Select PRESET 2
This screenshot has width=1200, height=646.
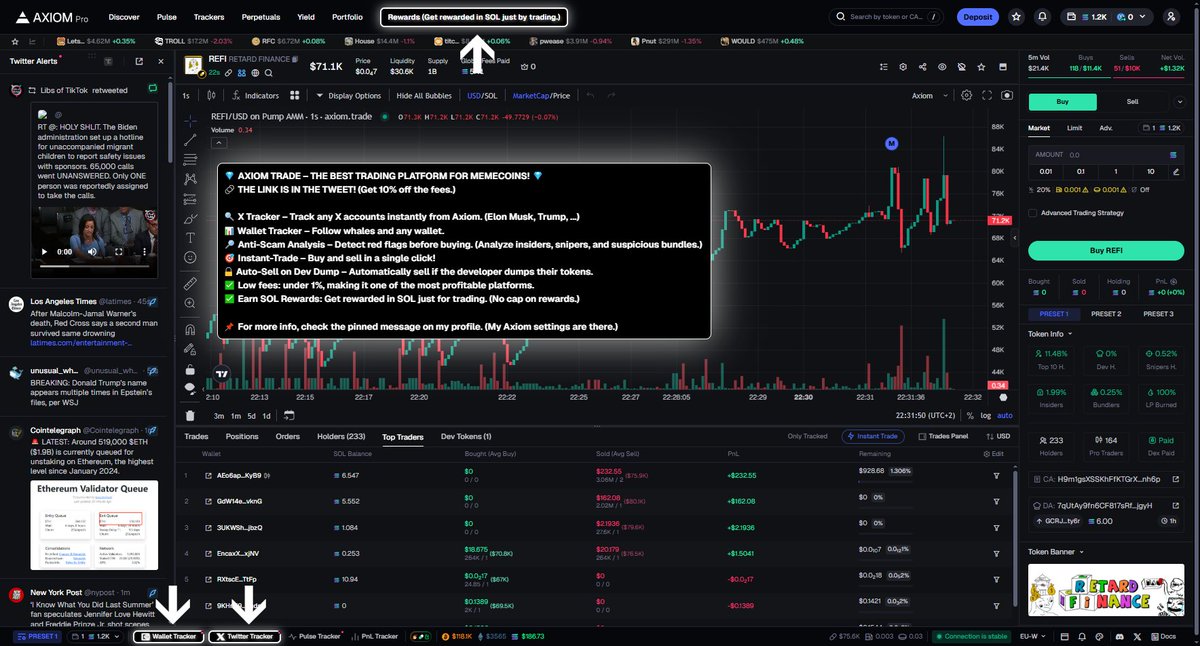pos(1105,314)
